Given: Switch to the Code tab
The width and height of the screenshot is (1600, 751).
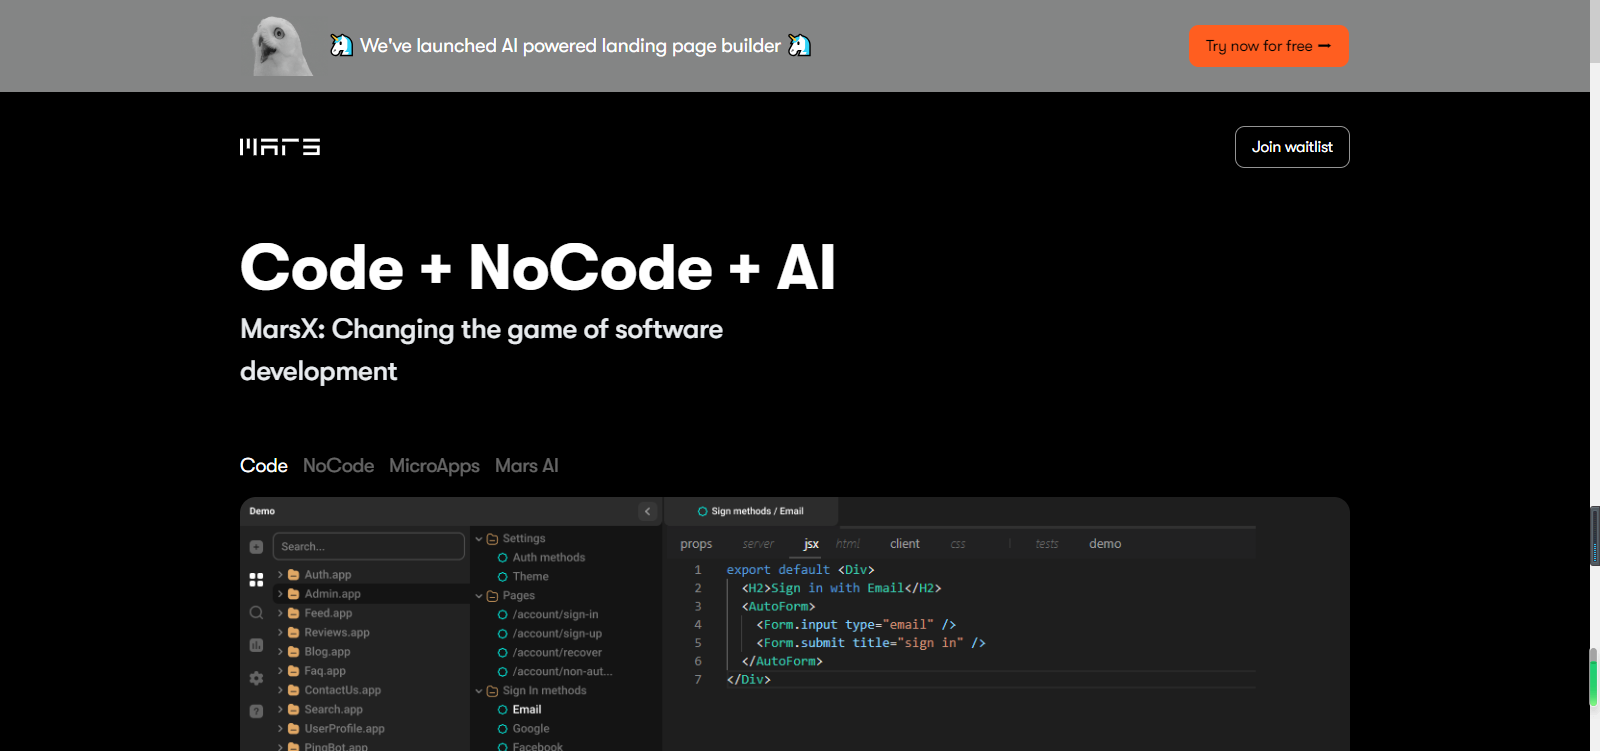Looking at the screenshot, I should pos(264,466).
